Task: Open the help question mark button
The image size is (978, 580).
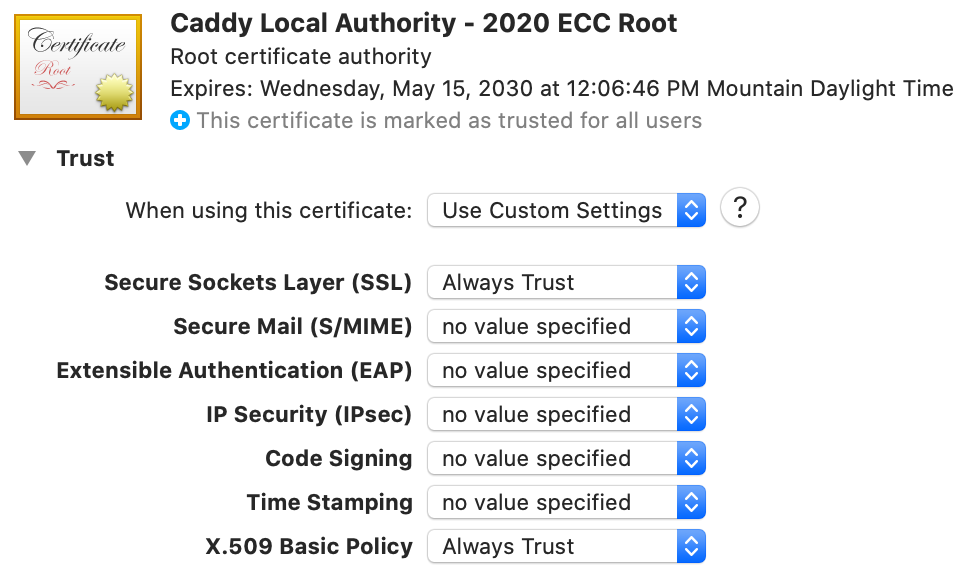Action: (x=739, y=207)
